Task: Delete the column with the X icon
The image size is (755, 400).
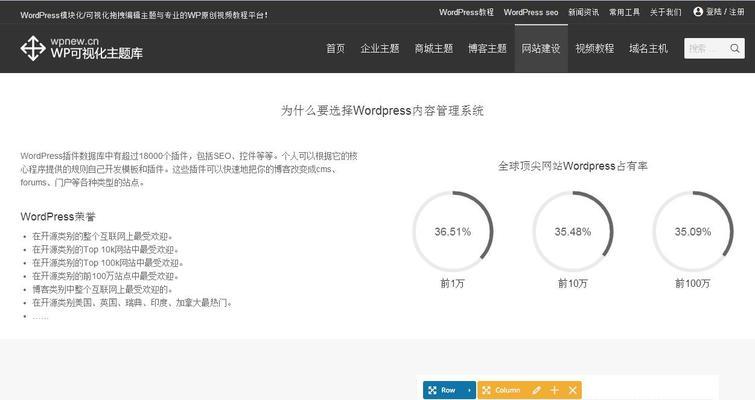Action: click(x=573, y=390)
